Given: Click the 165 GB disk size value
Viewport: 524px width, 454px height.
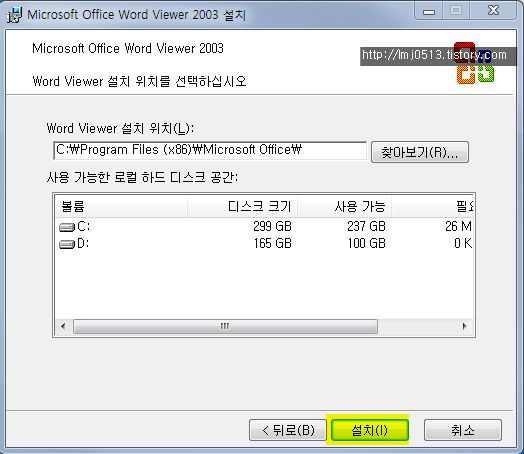Looking at the screenshot, I should [x=272, y=244].
